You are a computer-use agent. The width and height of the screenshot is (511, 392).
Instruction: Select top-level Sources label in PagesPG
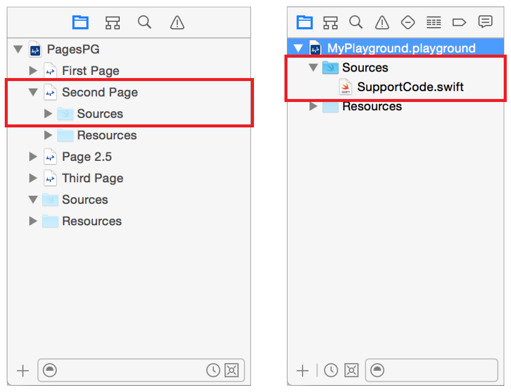[85, 200]
